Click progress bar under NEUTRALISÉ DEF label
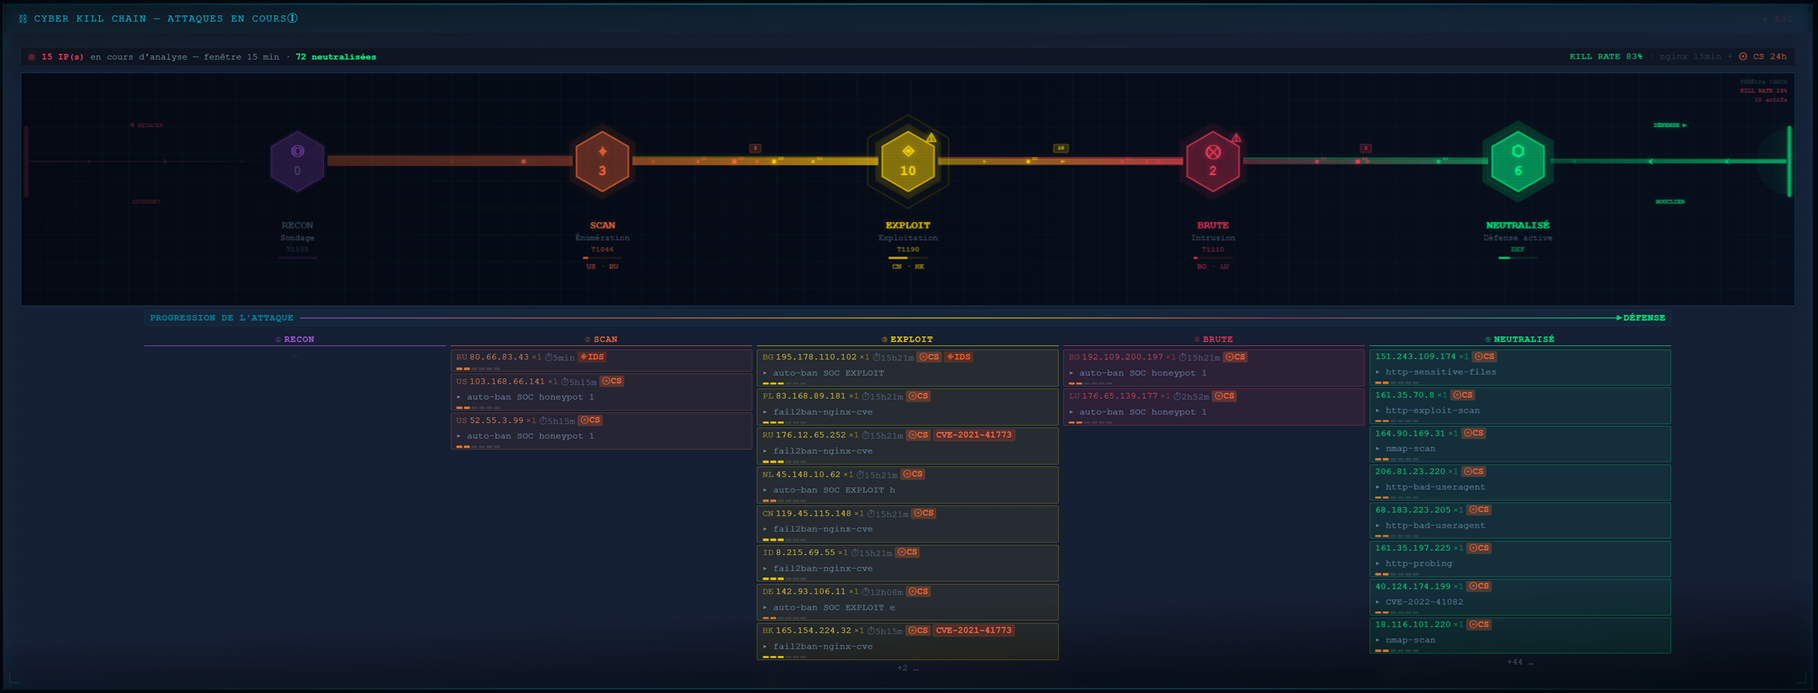 point(1518,258)
